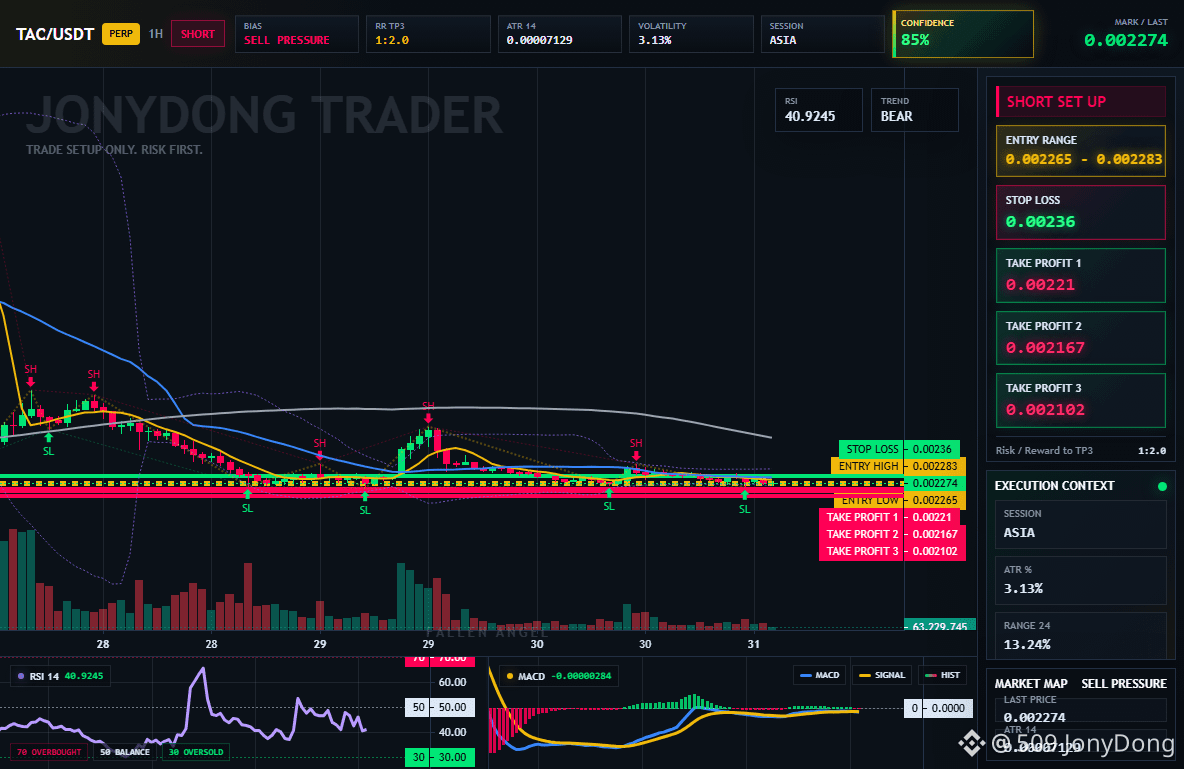Click the ATR % 3.13% box
This screenshot has width=1184, height=769.
coord(1081,580)
